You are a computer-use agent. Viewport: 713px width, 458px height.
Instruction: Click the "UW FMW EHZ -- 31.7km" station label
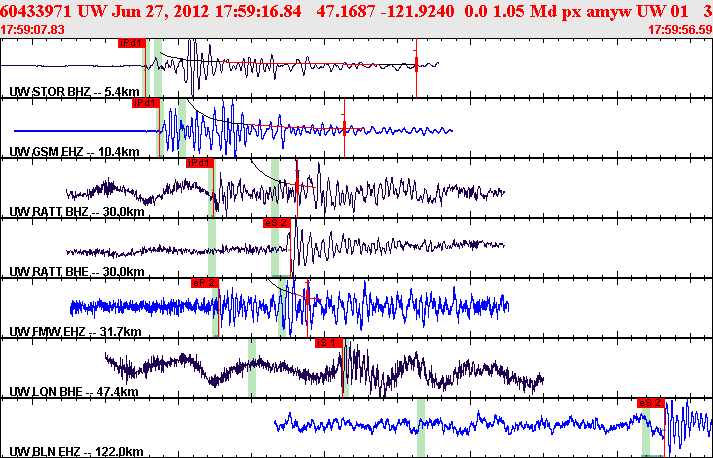75,332
